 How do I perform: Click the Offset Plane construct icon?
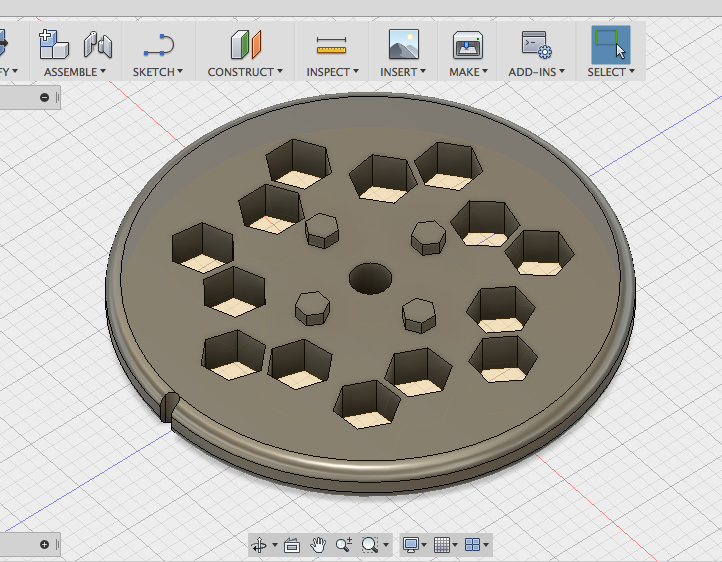click(x=245, y=45)
